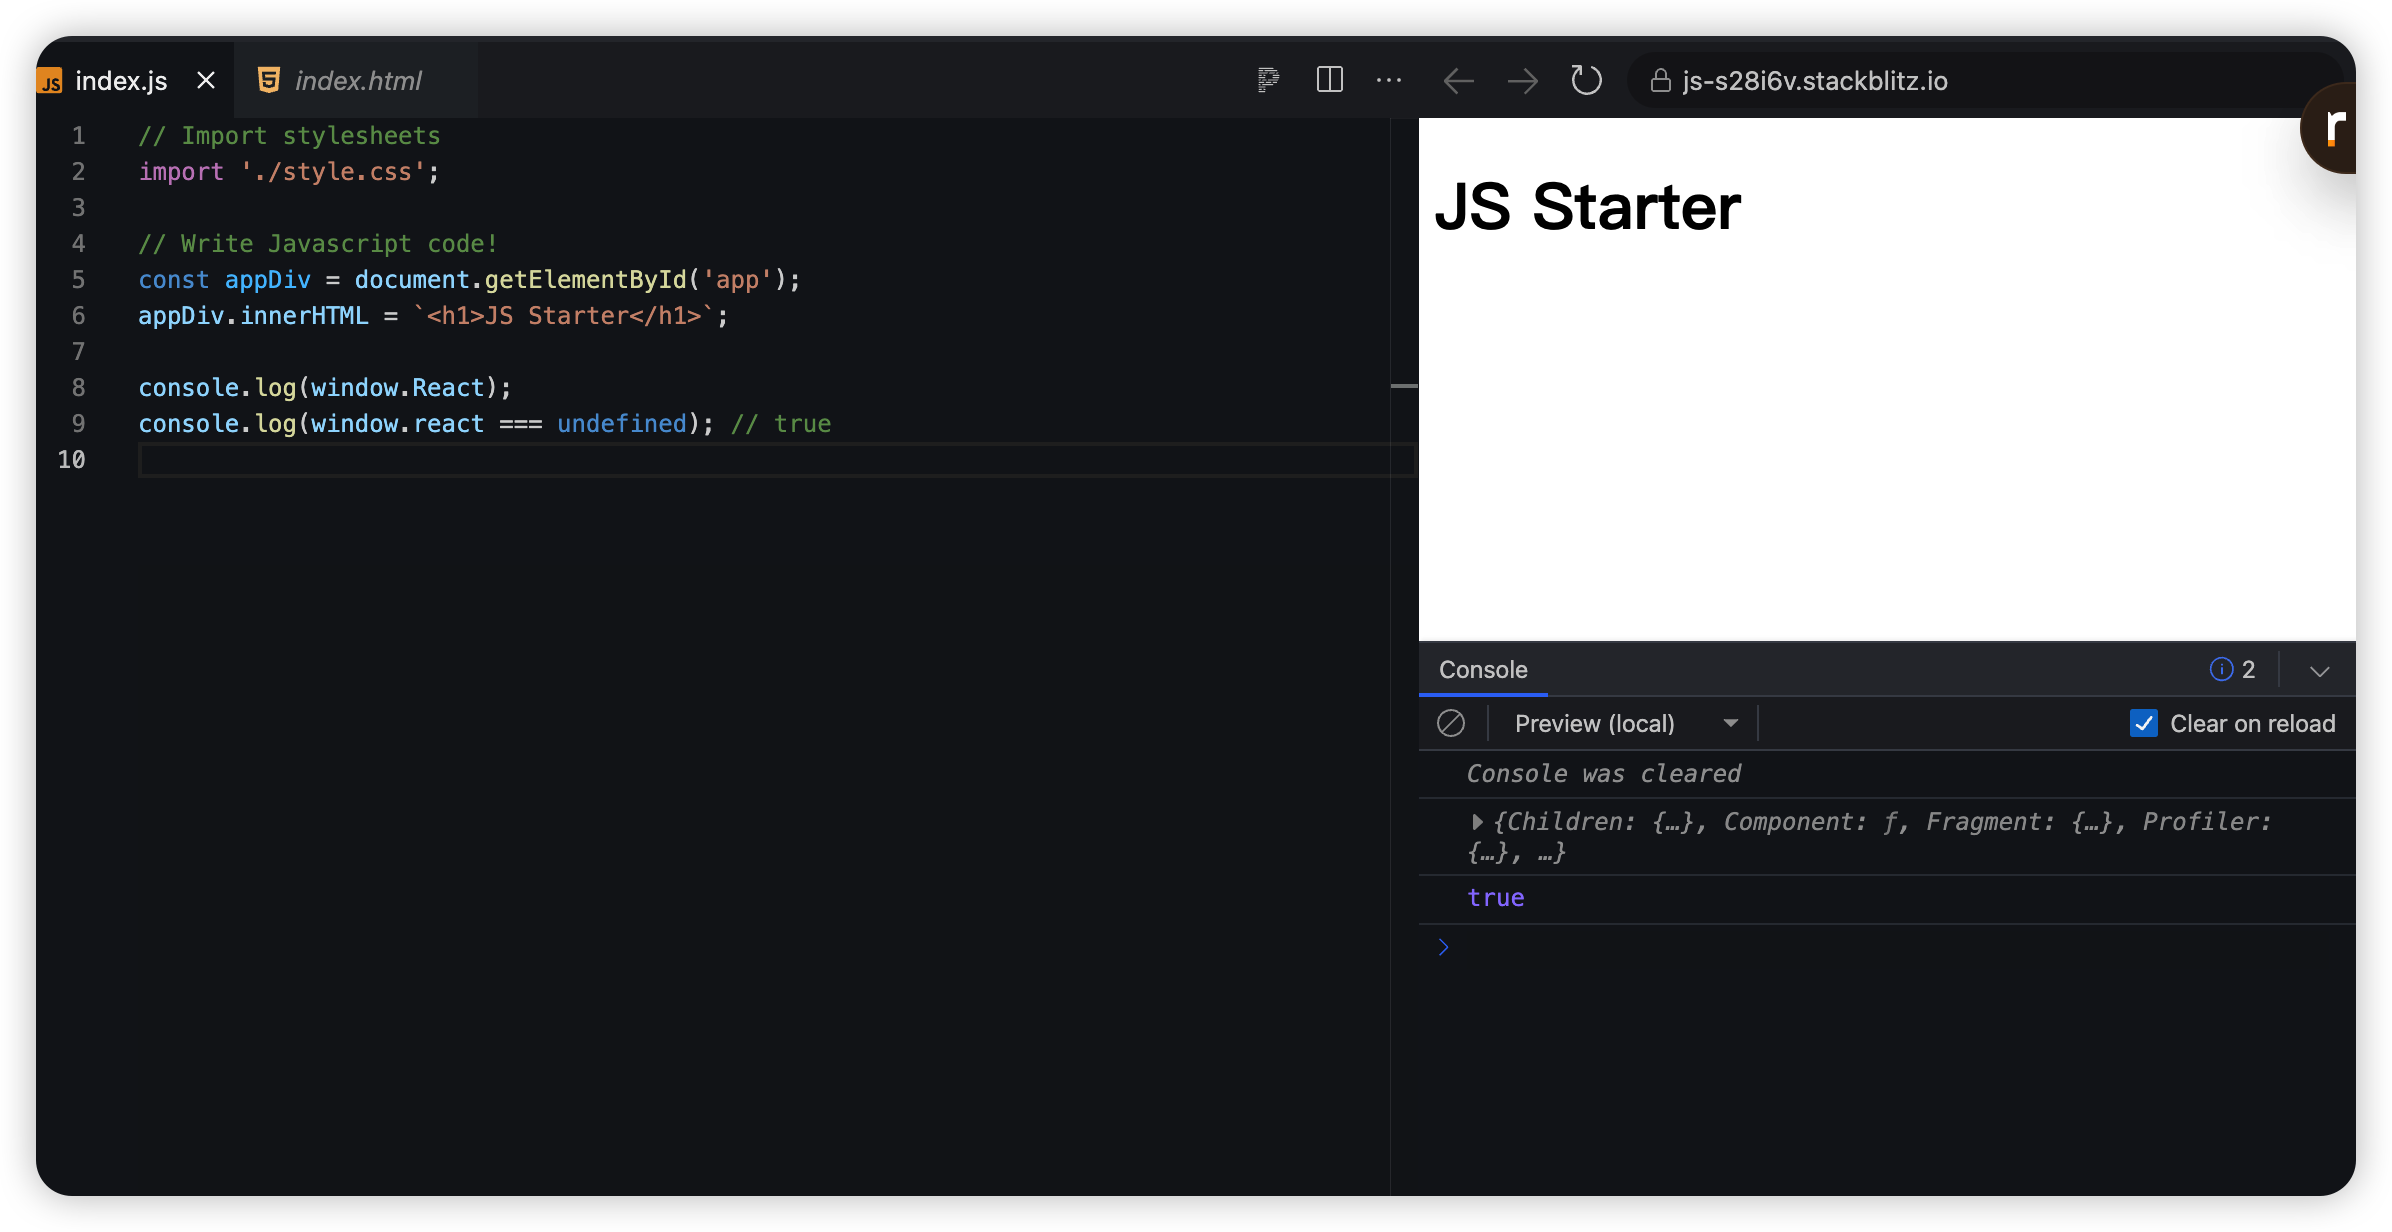The width and height of the screenshot is (2392, 1232).
Task: Navigate forward in the preview pane
Action: [x=1522, y=80]
